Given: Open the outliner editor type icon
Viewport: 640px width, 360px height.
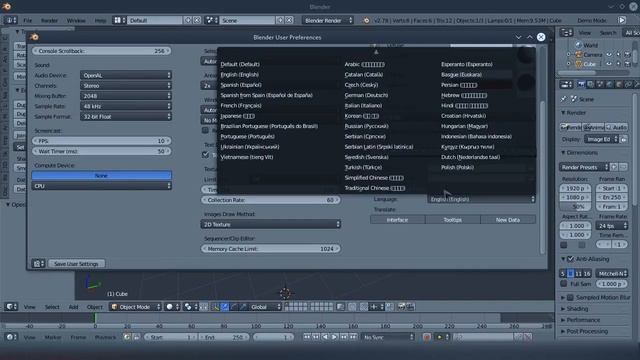Looking at the screenshot, I should (x=566, y=33).
